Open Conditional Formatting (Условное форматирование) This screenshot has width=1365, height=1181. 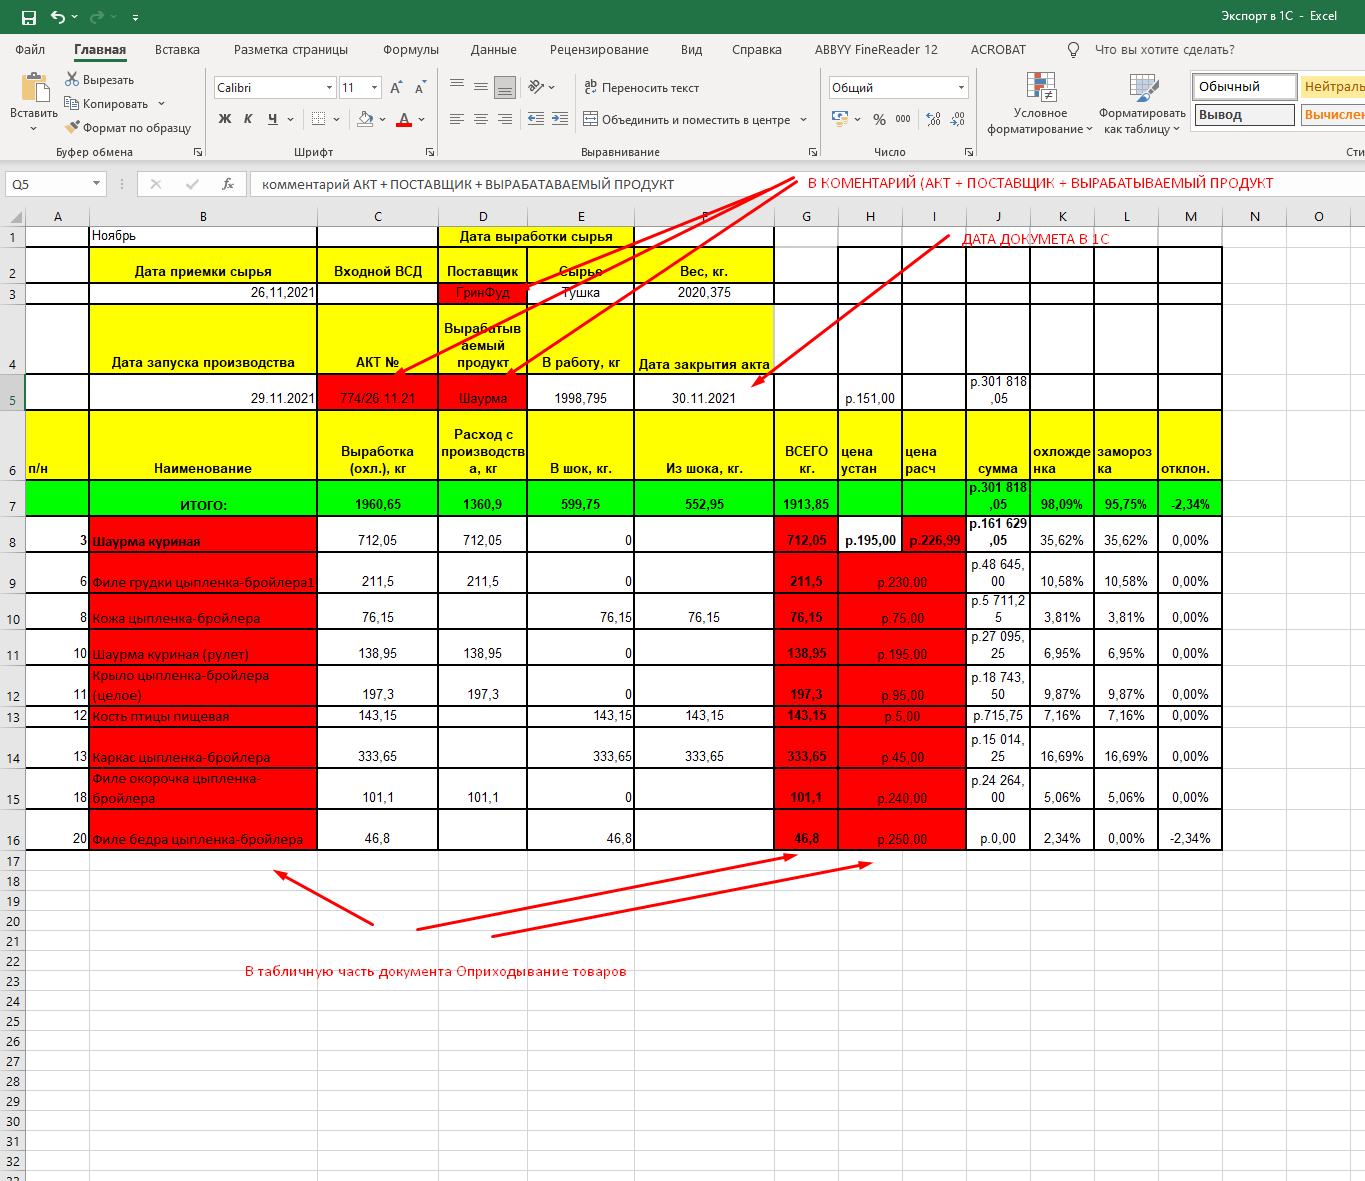point(1040,104)
